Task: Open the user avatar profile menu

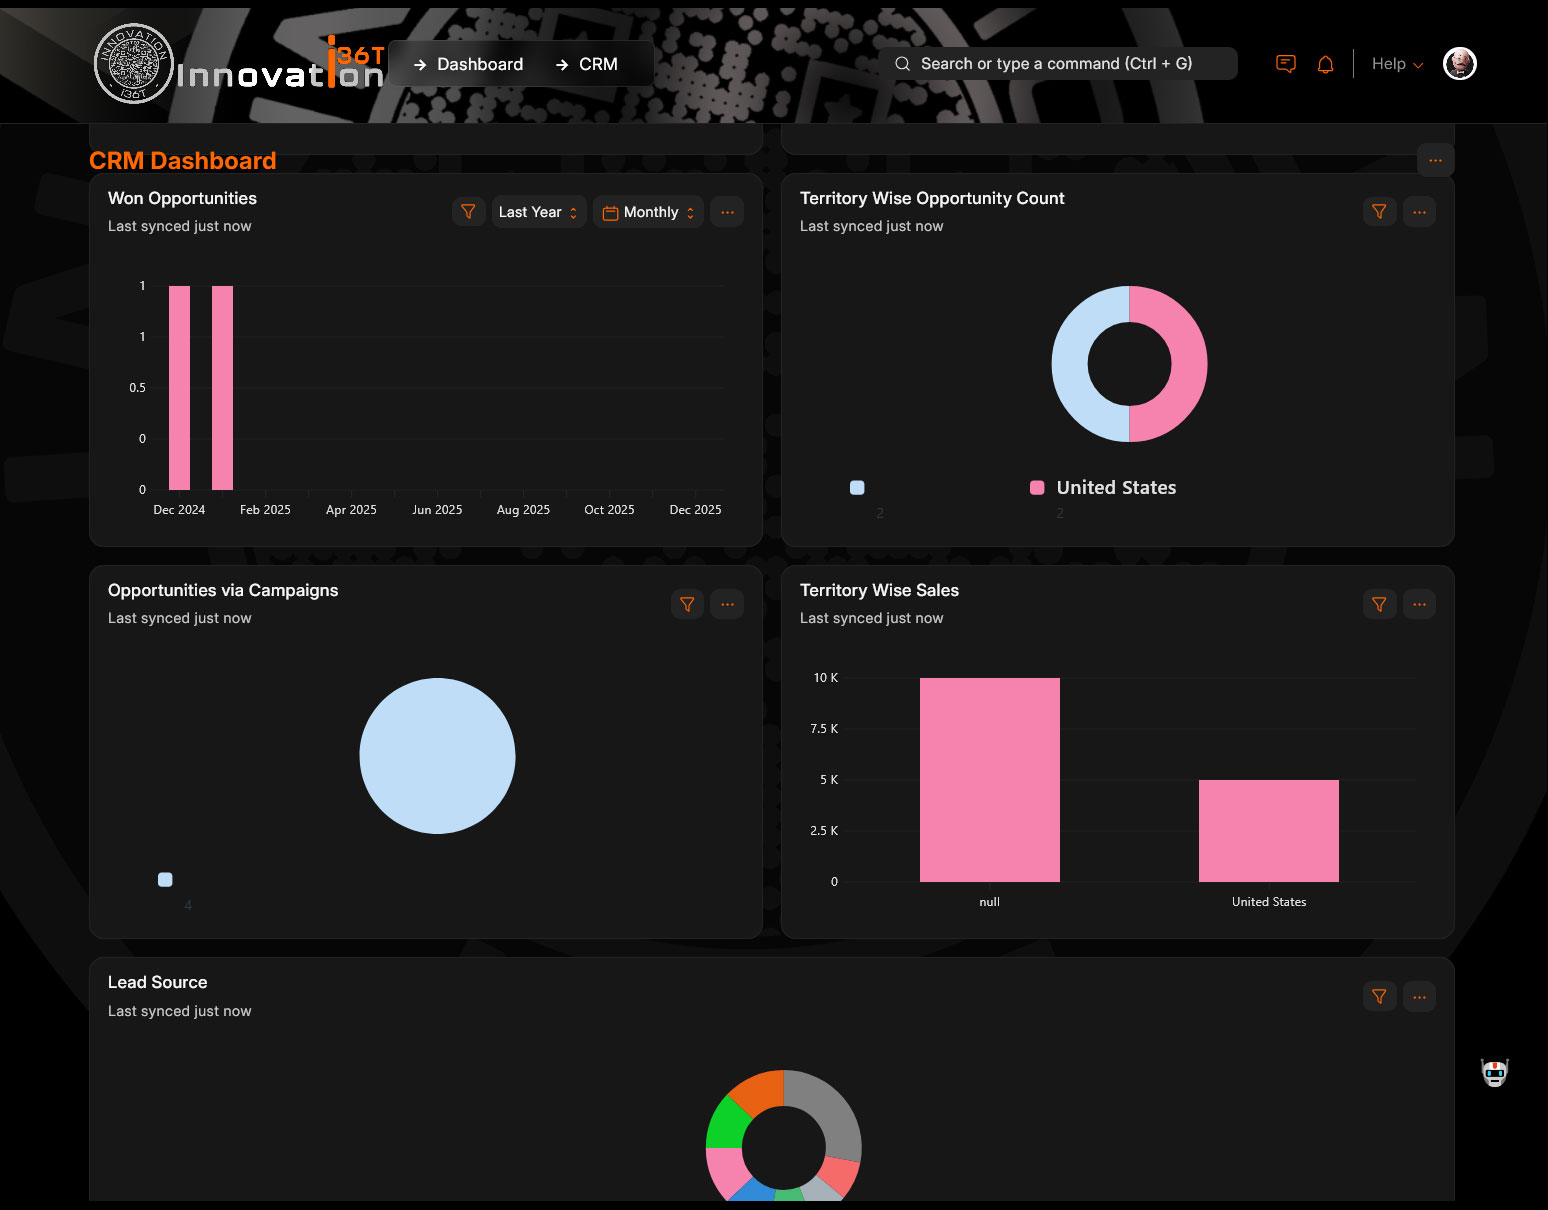Action: click(1459, 64)
